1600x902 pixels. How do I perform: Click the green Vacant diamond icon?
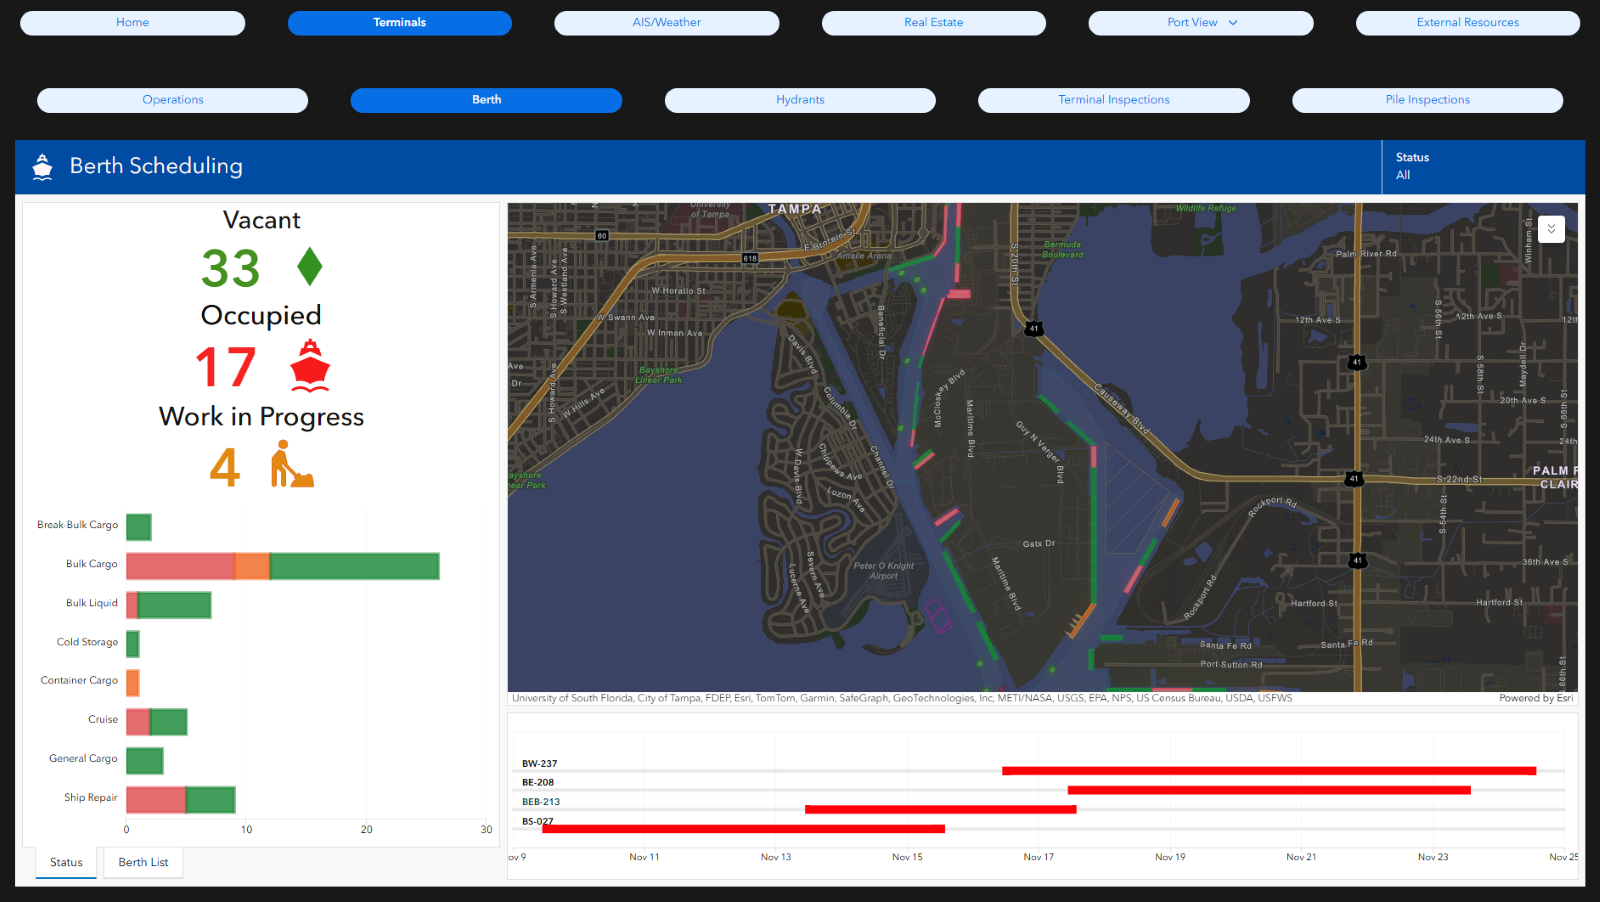coord(312,265)
